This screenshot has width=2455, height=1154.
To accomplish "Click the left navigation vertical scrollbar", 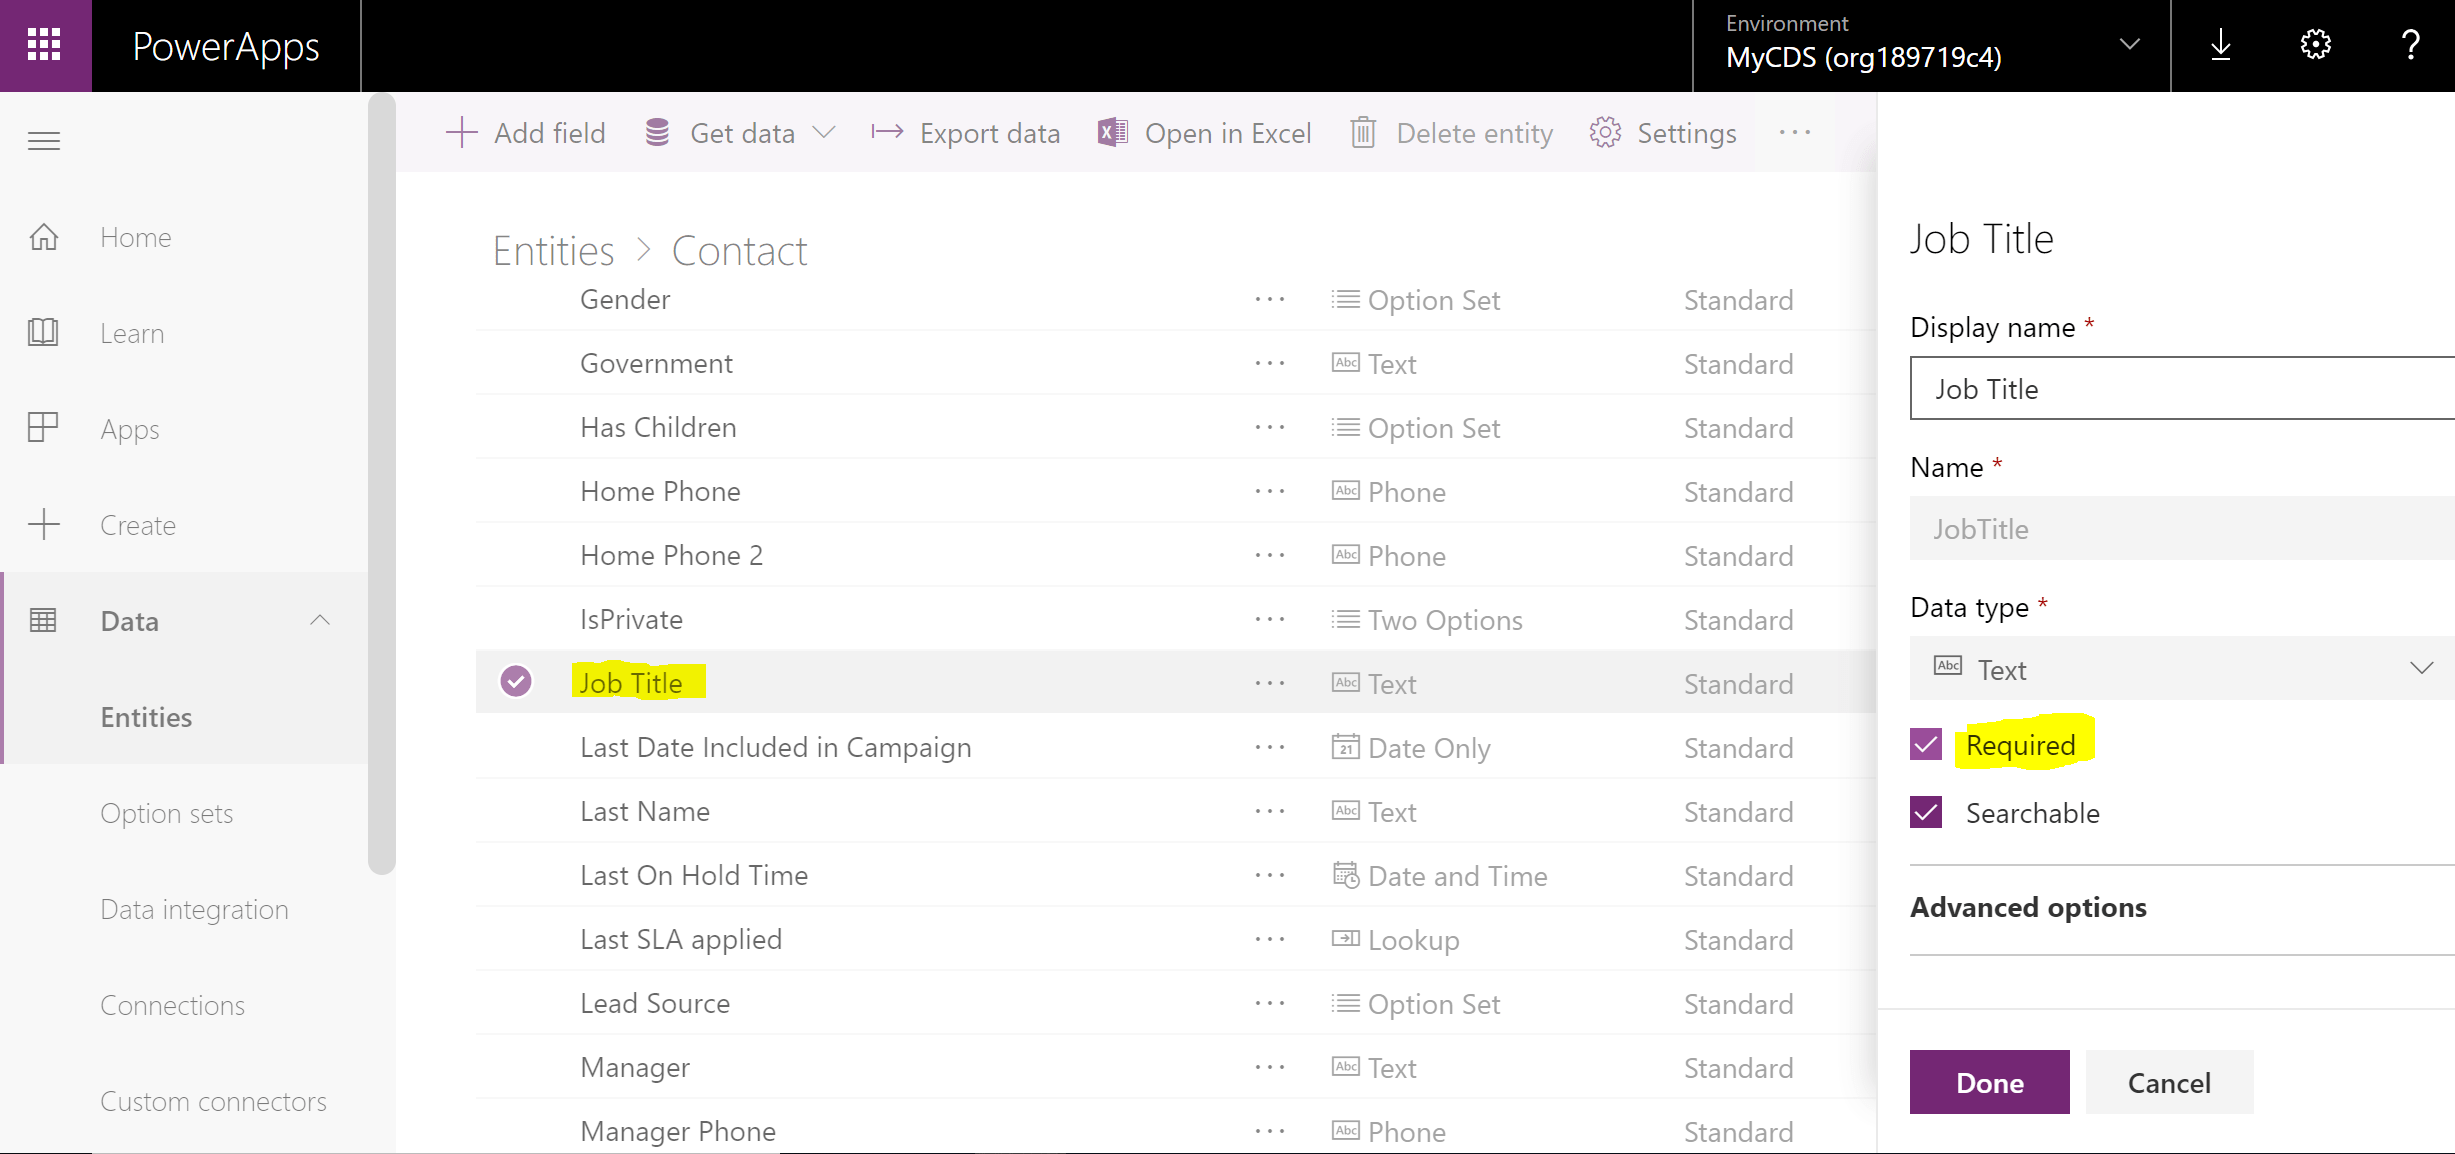I will click(x=382, y=485).
